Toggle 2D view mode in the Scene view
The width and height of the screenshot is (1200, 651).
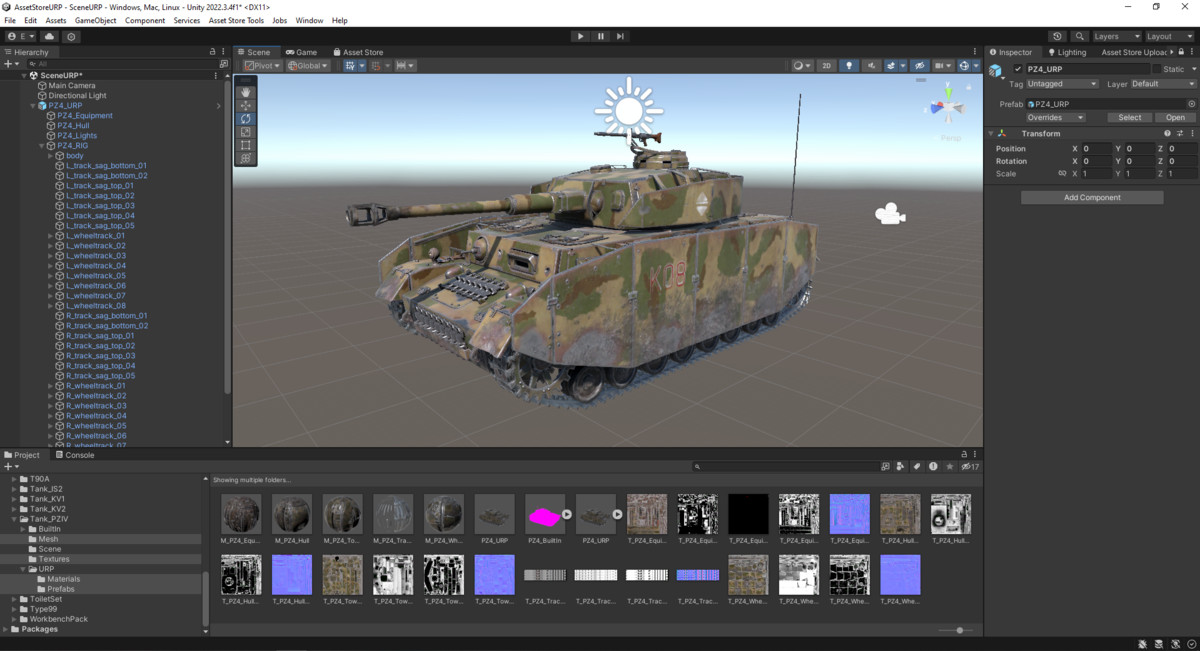pos(825,65)
